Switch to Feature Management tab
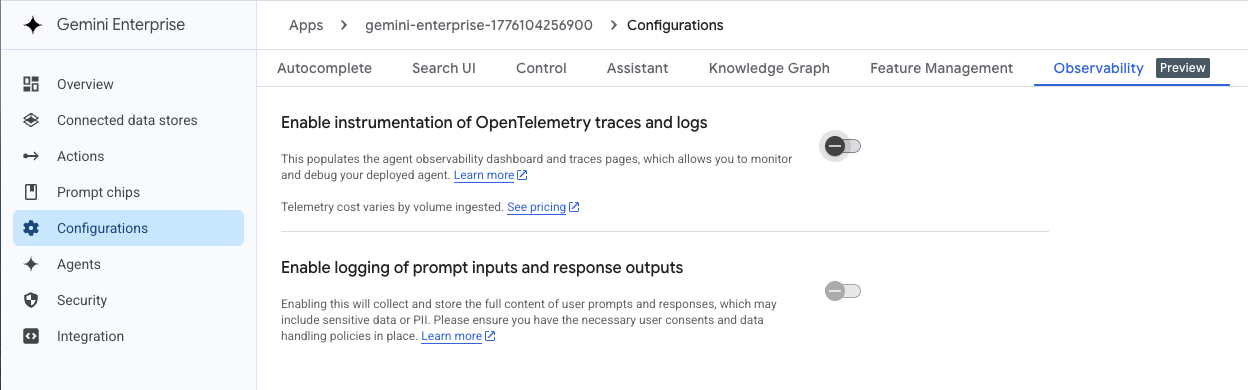The image size is (1248, 390). tap(941, 68)
